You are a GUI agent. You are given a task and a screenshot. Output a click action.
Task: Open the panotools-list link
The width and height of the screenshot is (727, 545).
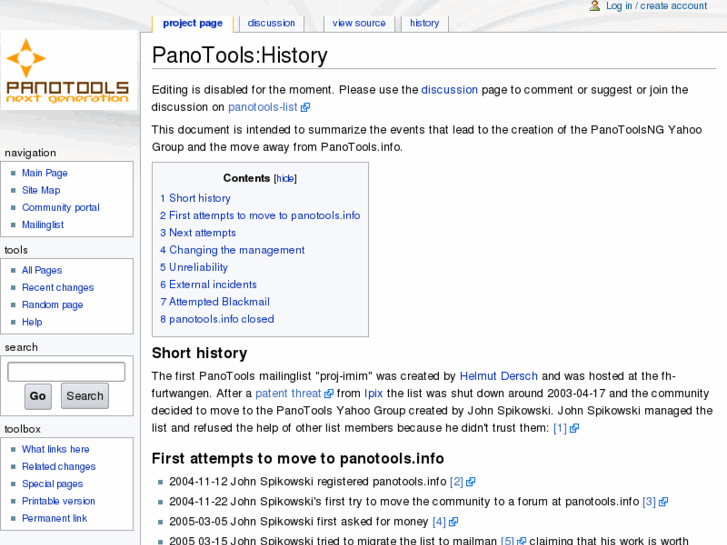coord(263,107)
